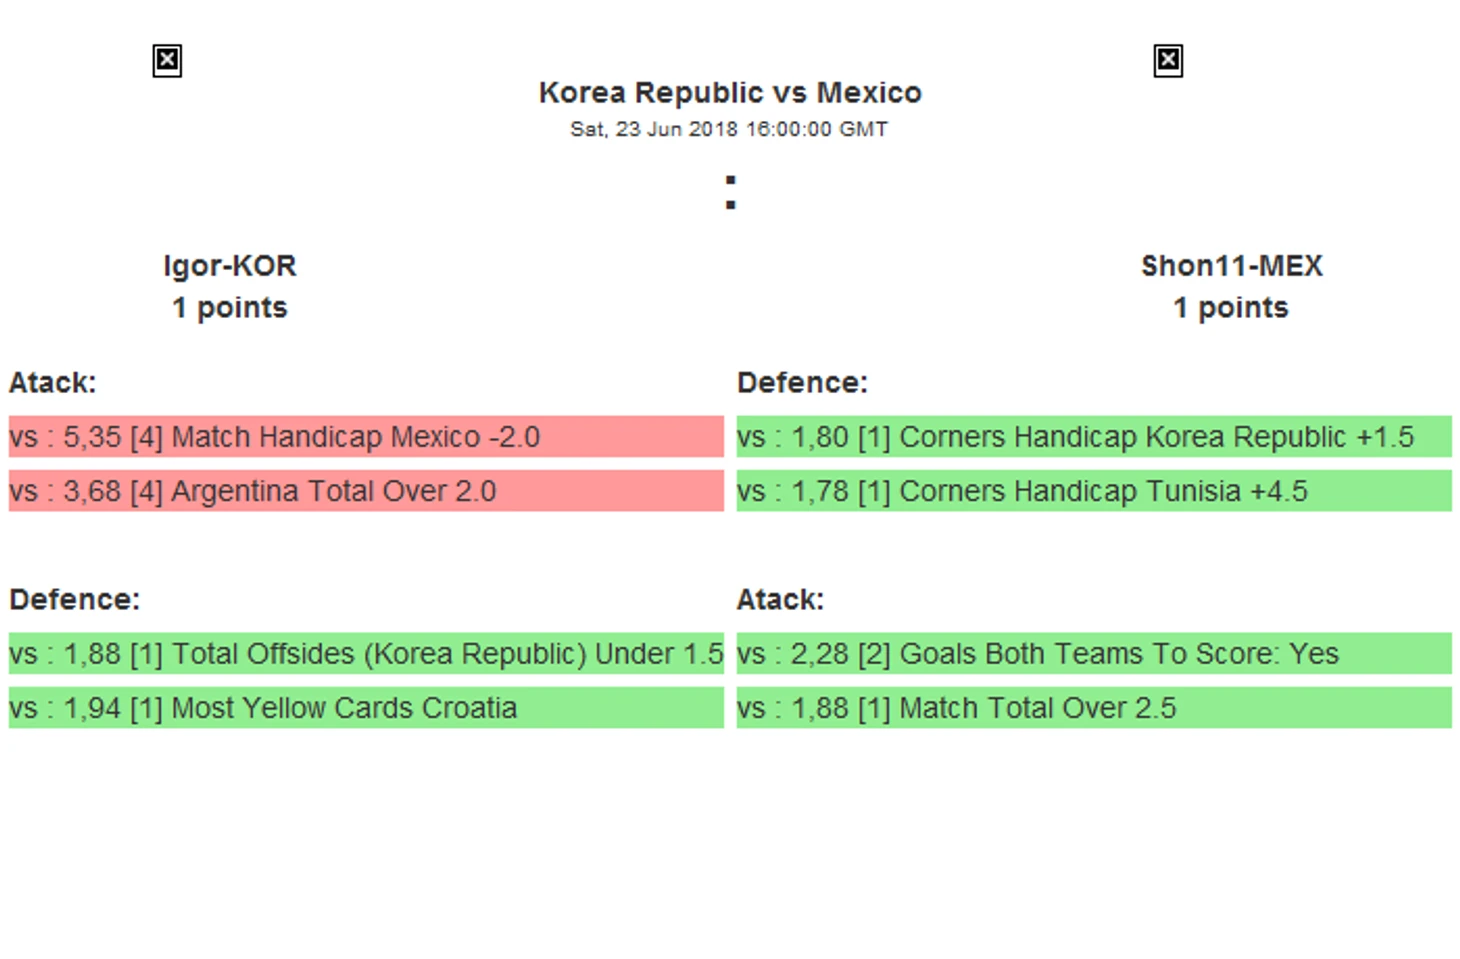The width and height of the screenshot is (1460, 959).
Task: Click the Atack heading on Shon11-MEX's side
Action: coord(780,600)
